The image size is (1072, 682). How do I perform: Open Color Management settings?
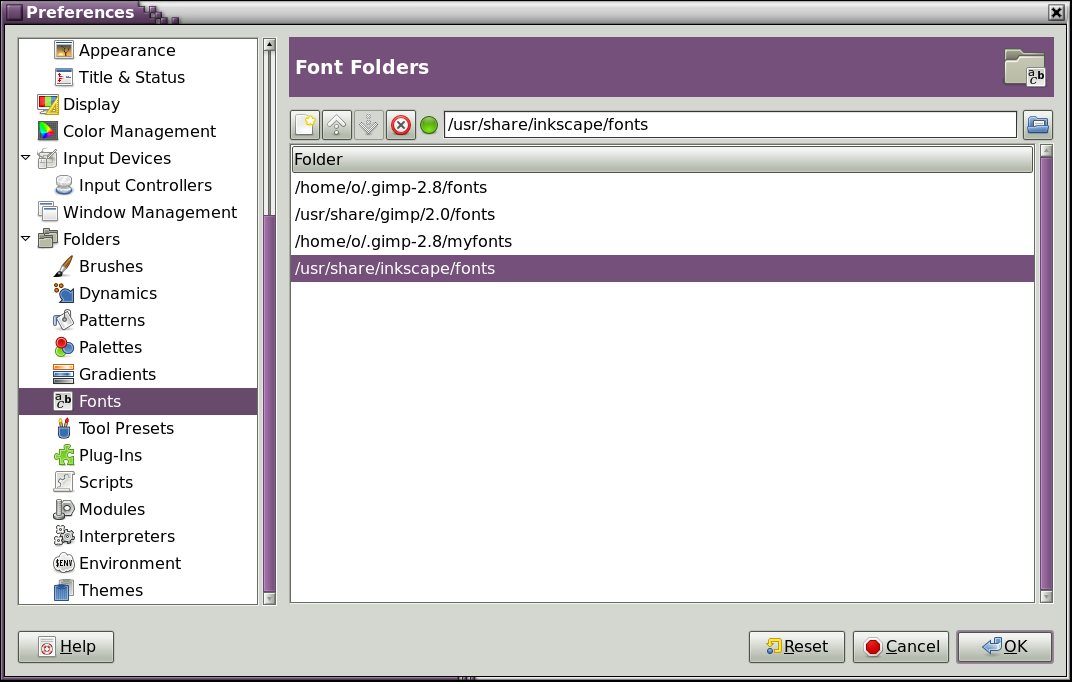pos(139,131)
